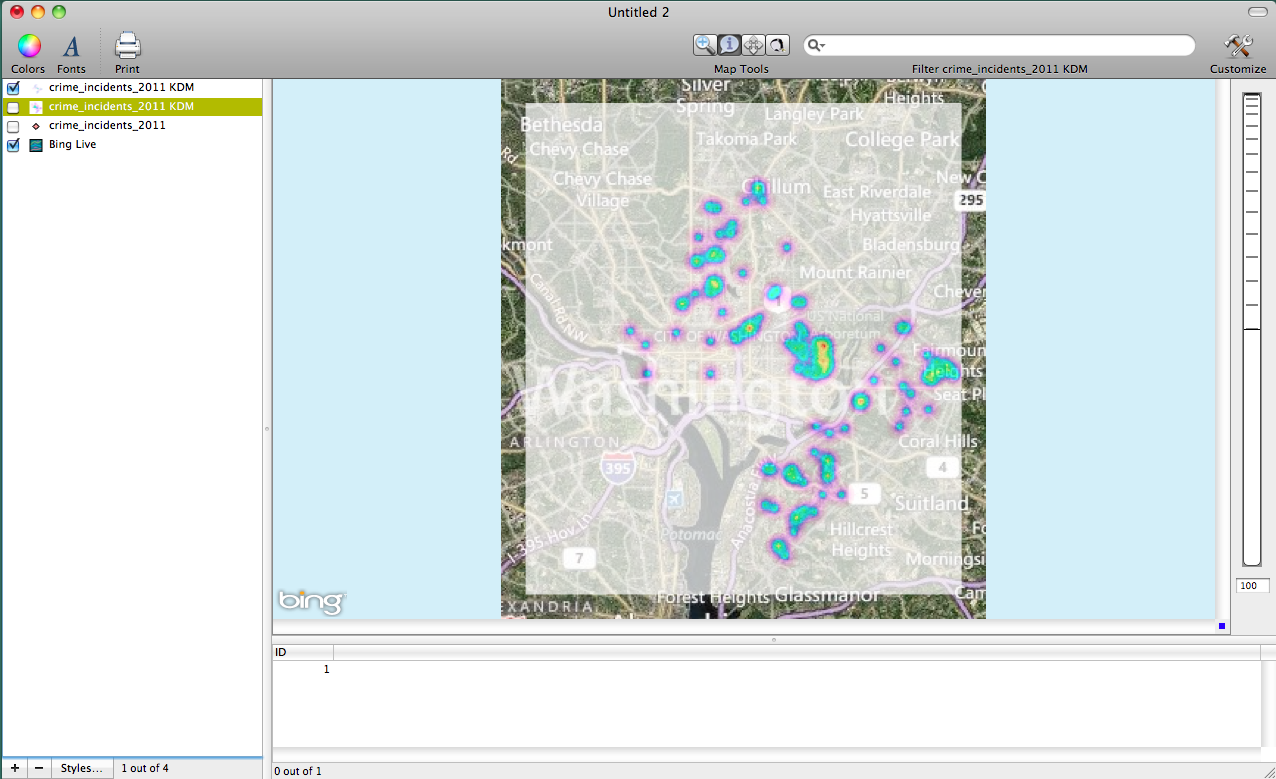Open the filter search options dropdown
Screen dimensions: 1276x779
coord(817,46)
